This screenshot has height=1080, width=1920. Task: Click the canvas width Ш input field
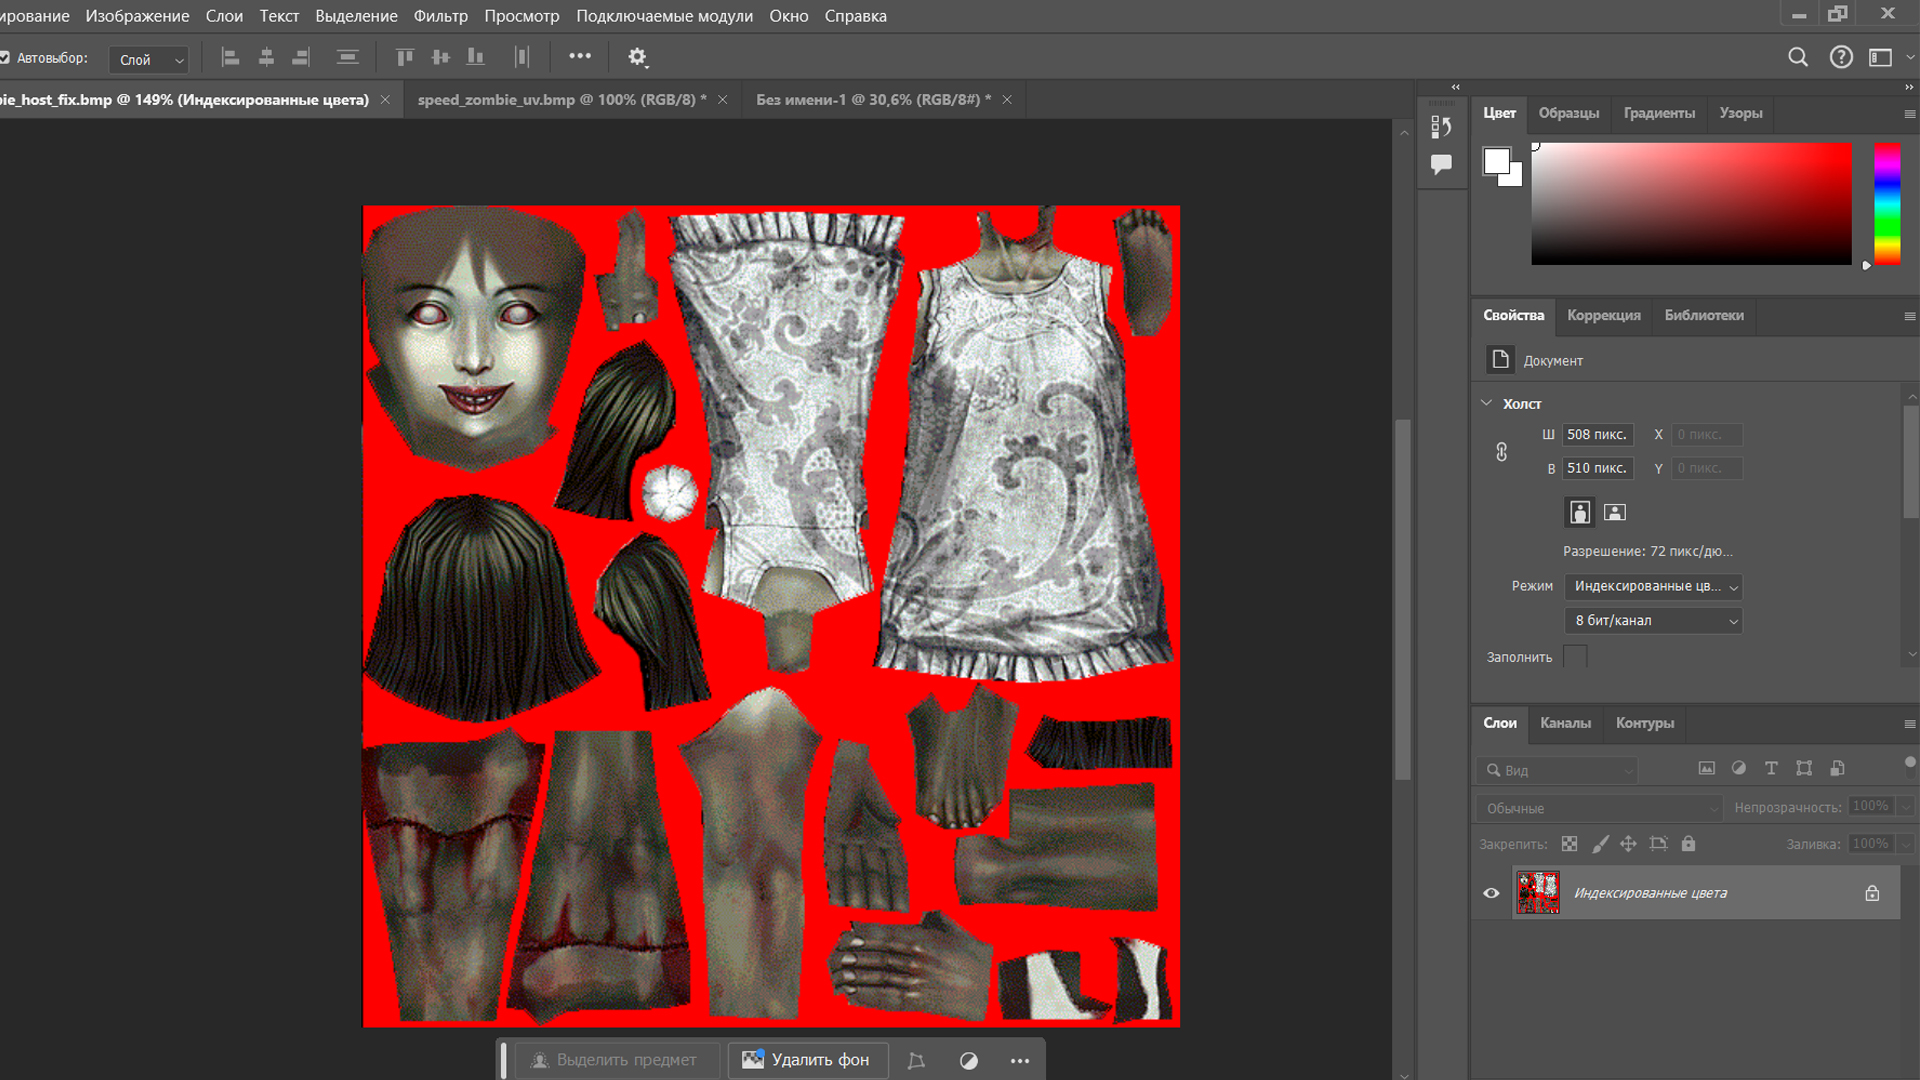[1597, 435]
